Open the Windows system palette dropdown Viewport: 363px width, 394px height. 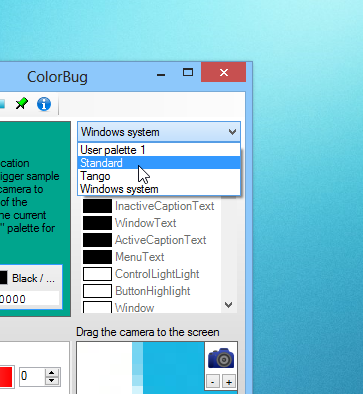[x=159, y=132]
